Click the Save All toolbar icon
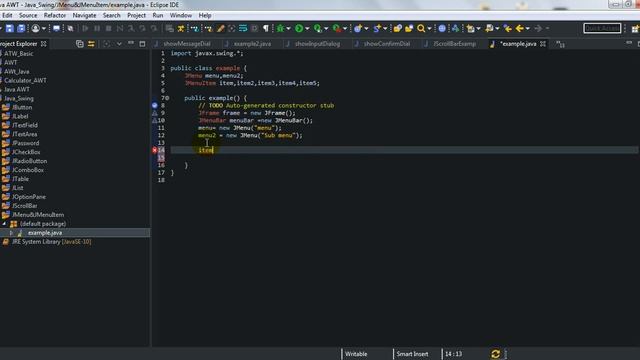The width and height of the screenshot is (640, 360). coord(21,28)
